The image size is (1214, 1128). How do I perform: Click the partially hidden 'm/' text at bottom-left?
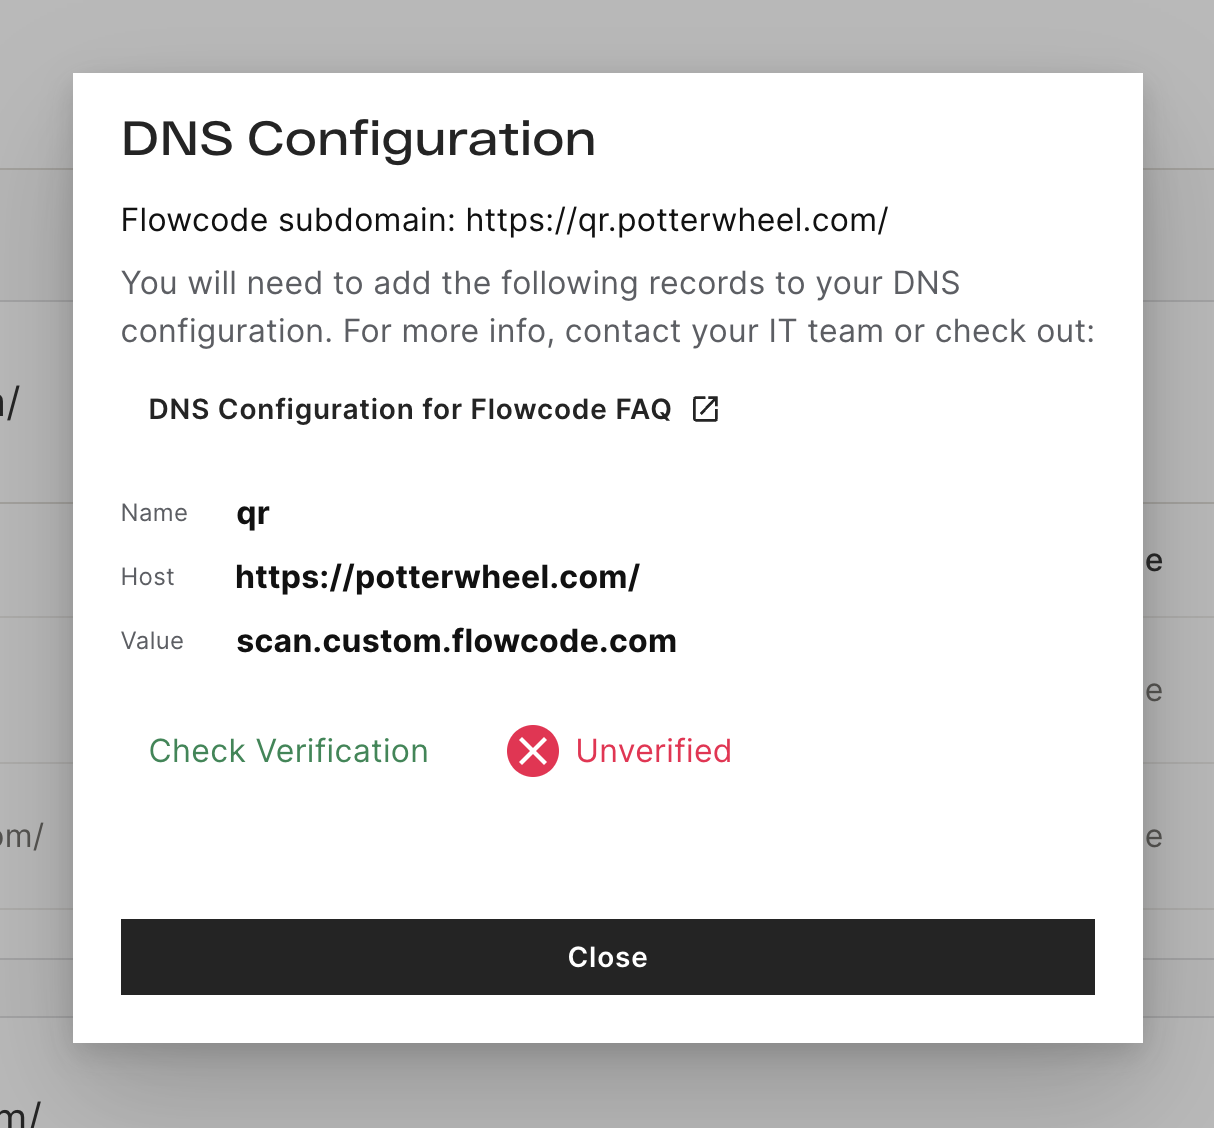20,1112
